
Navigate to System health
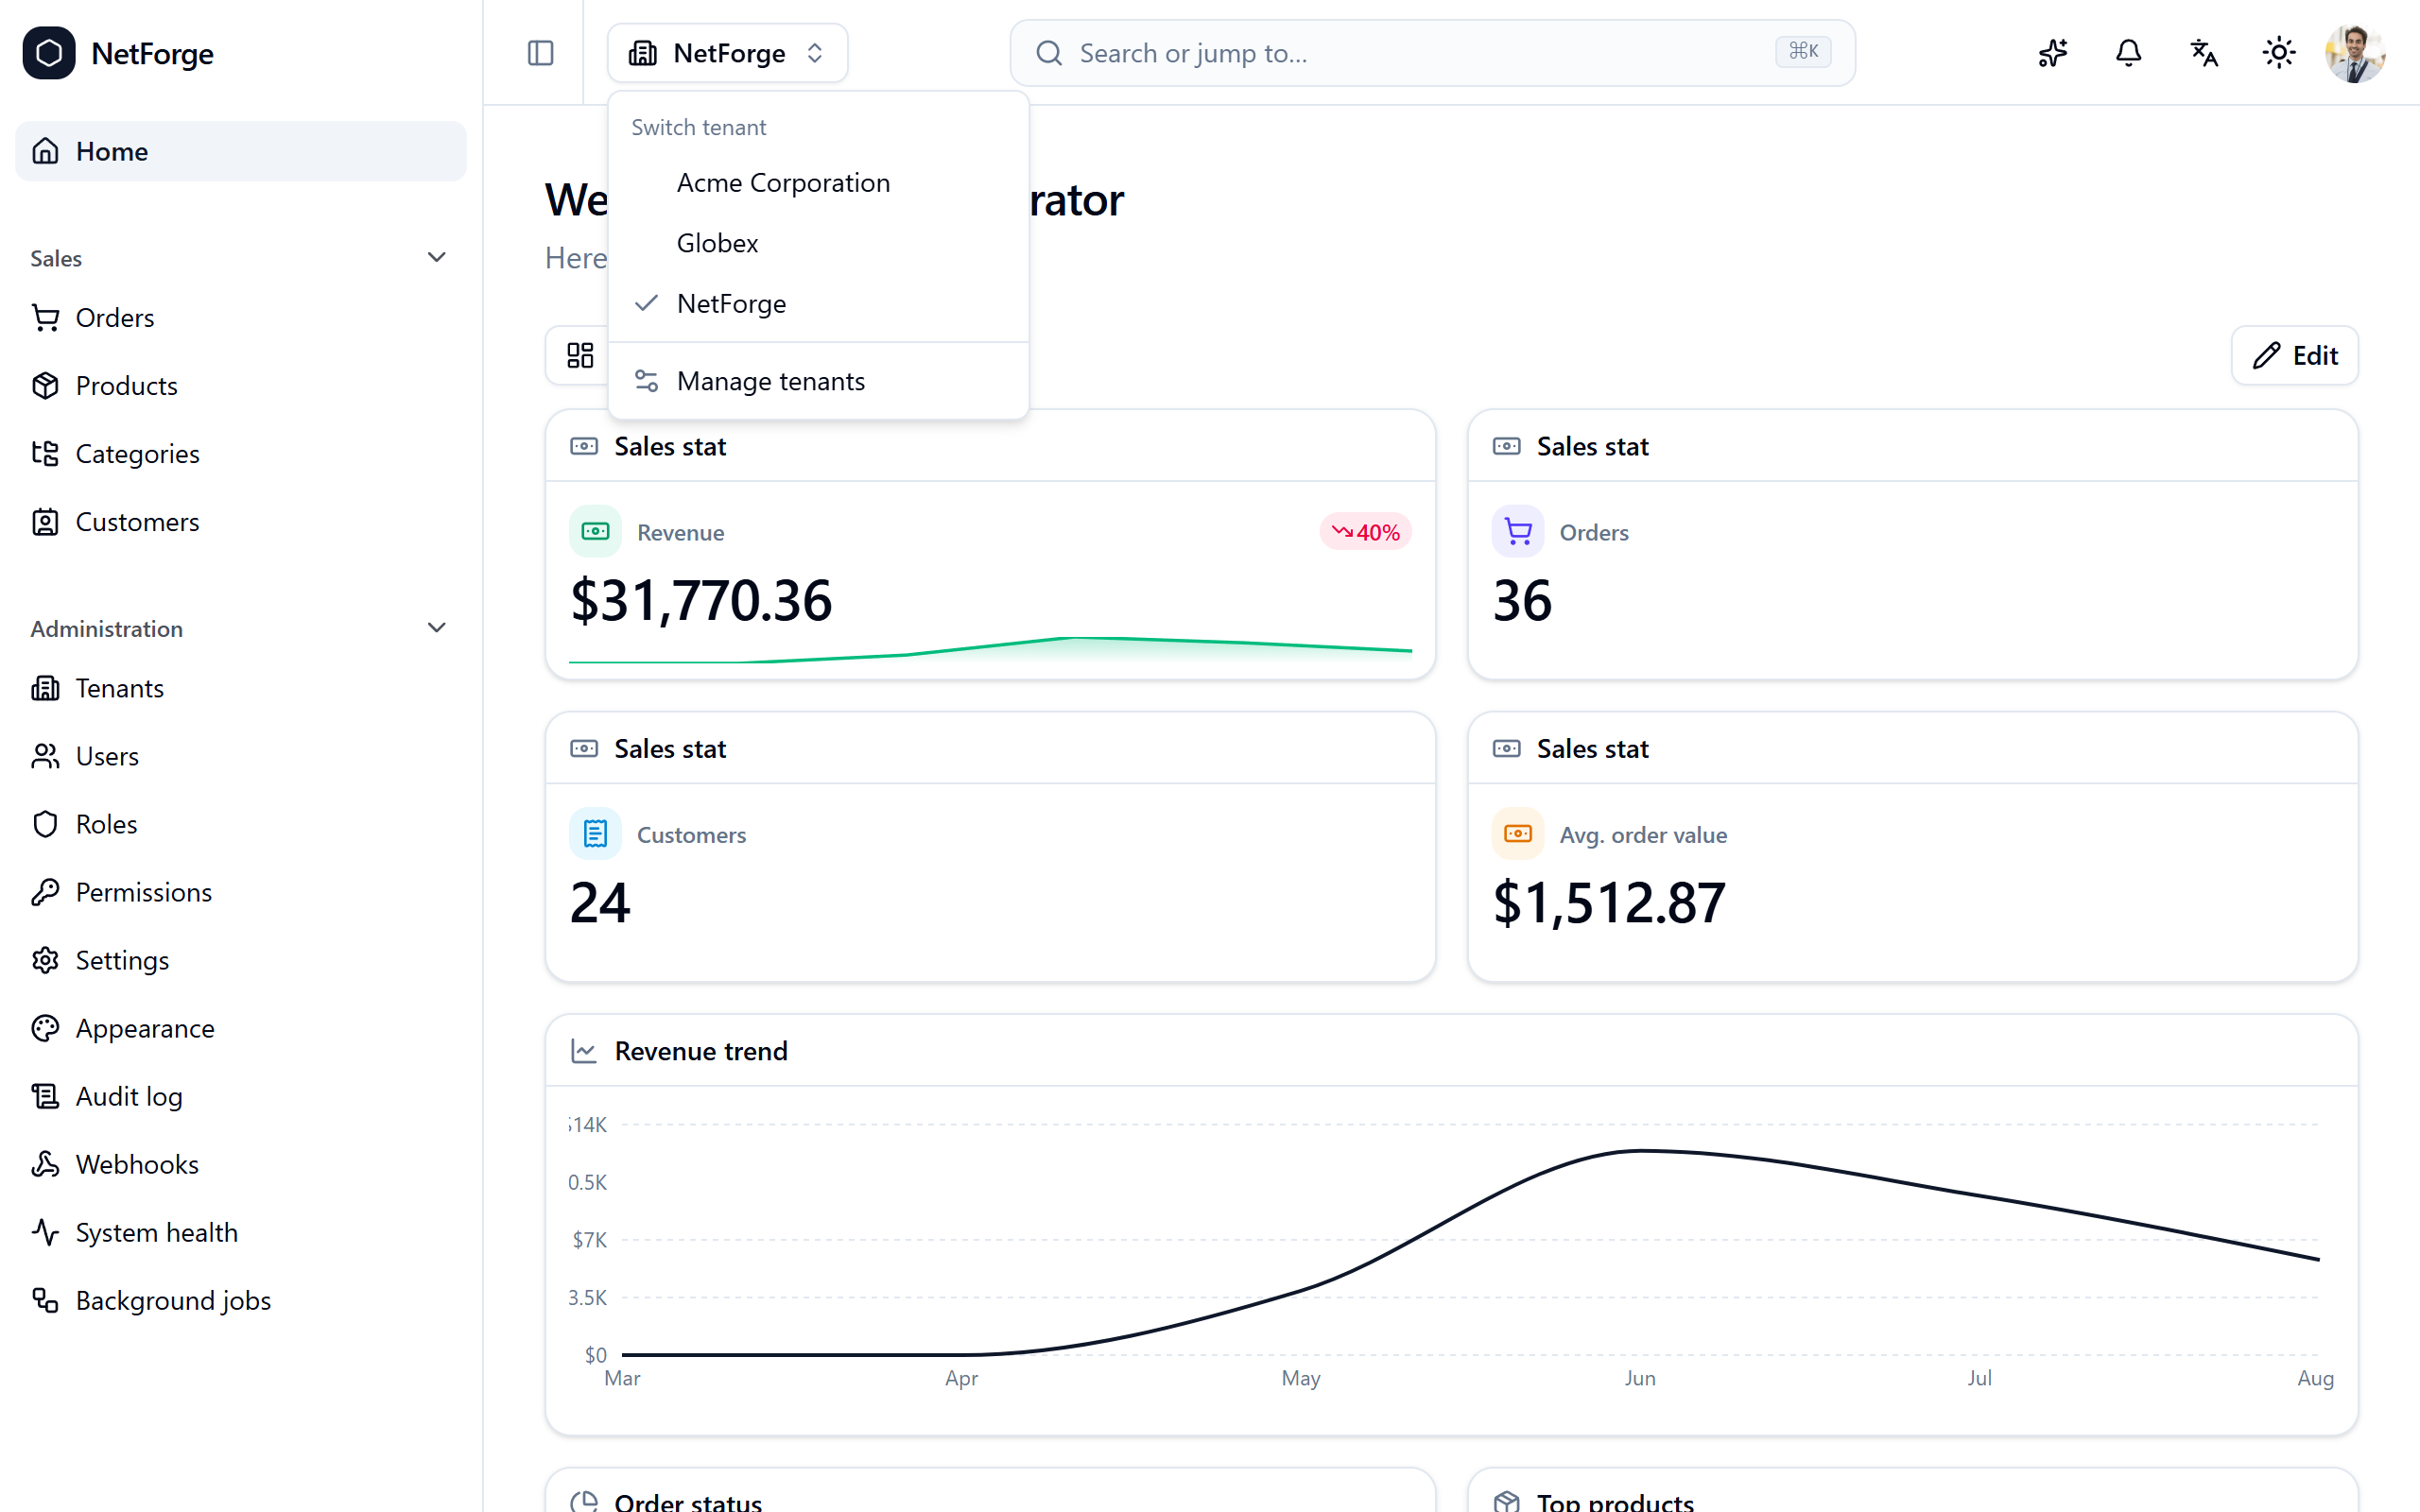pyautogui.click(x=241, y=1232)
